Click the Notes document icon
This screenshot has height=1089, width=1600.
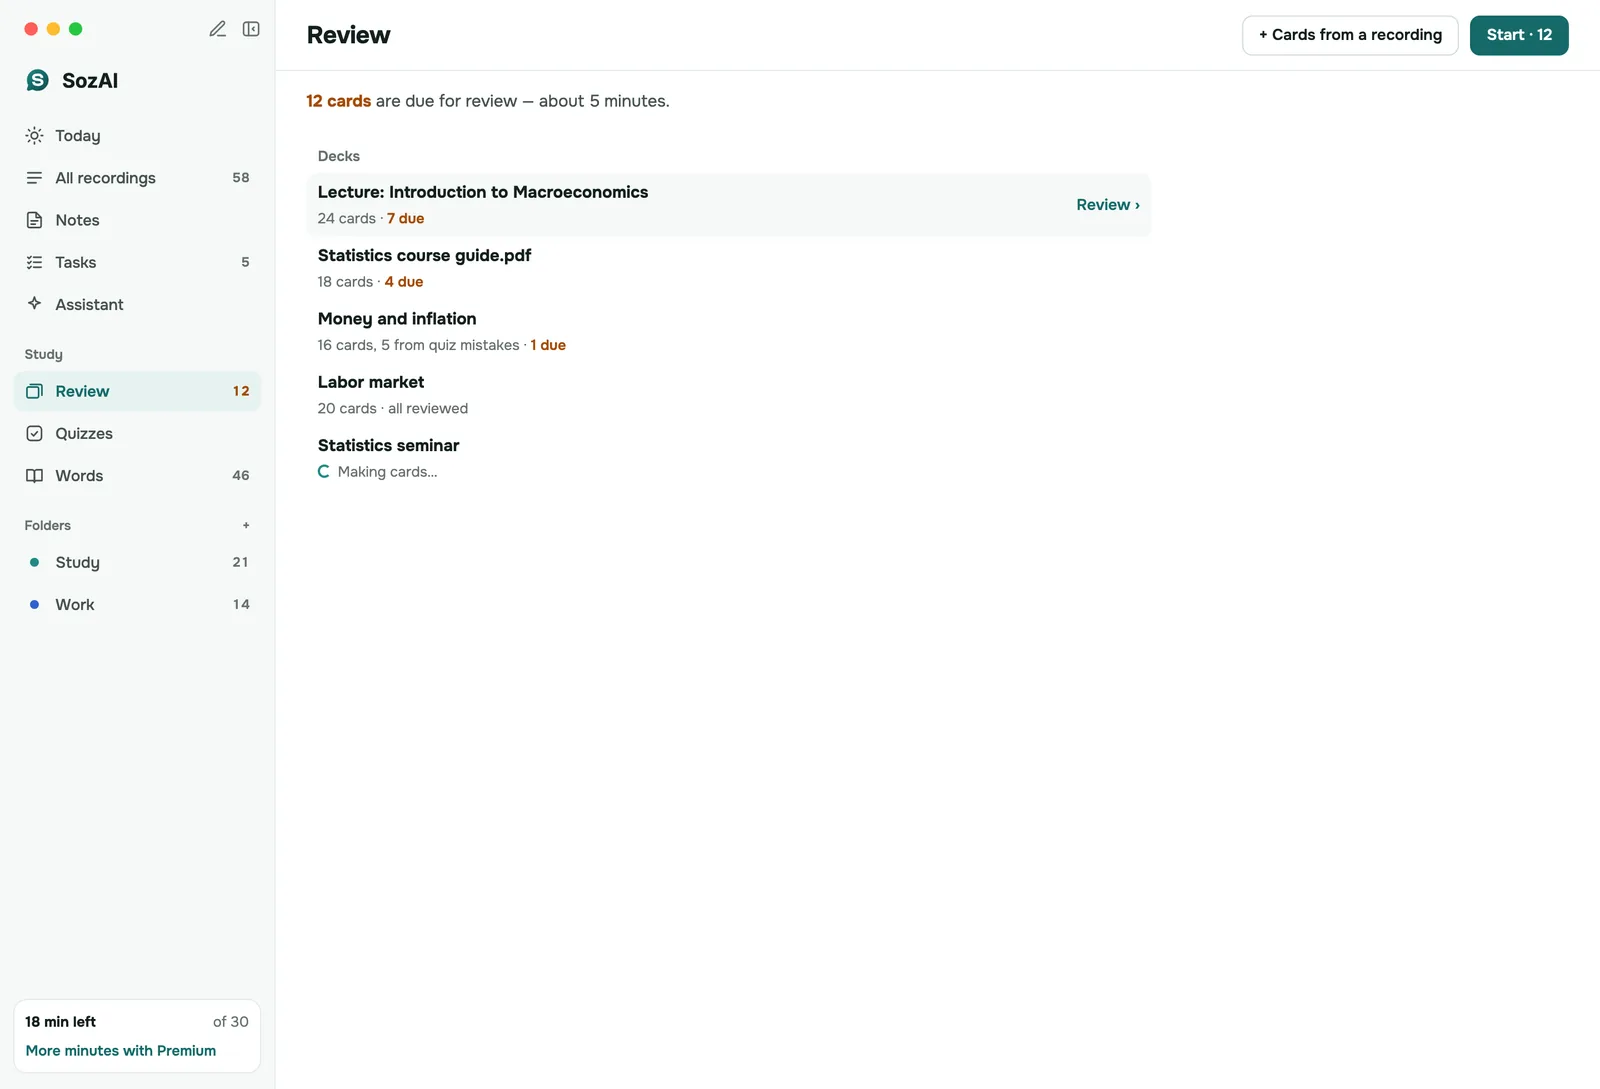point(34,220)
